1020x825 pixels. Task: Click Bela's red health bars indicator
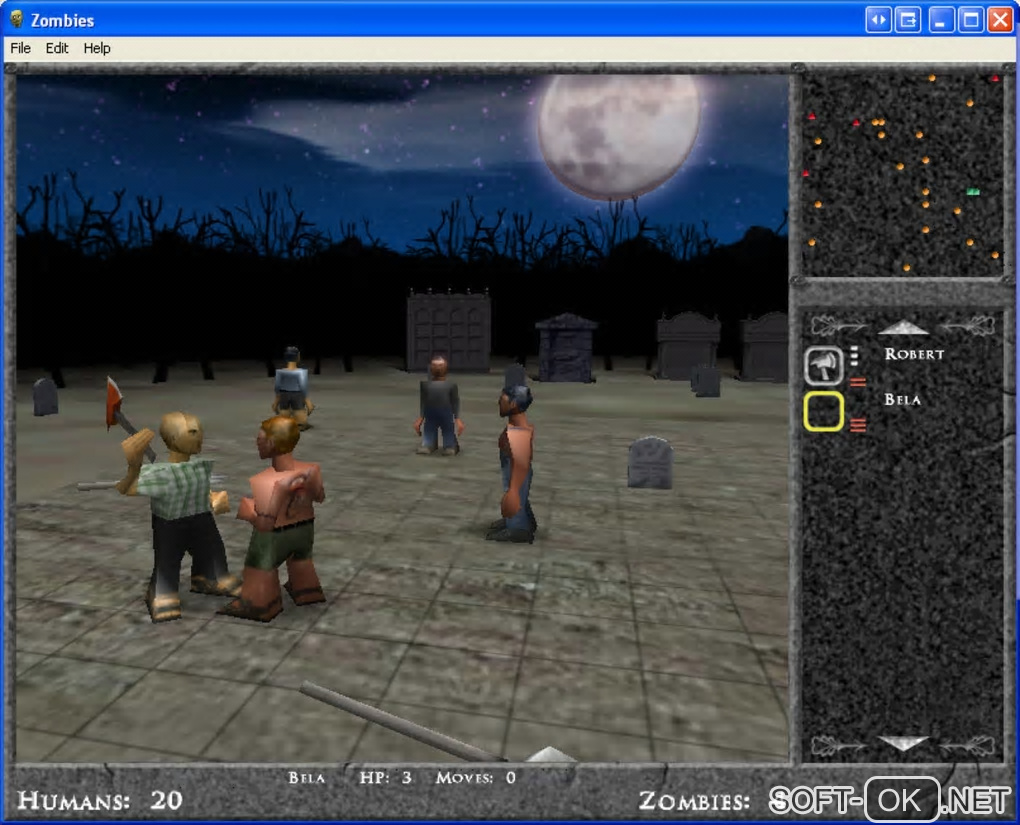click(858, 426)
